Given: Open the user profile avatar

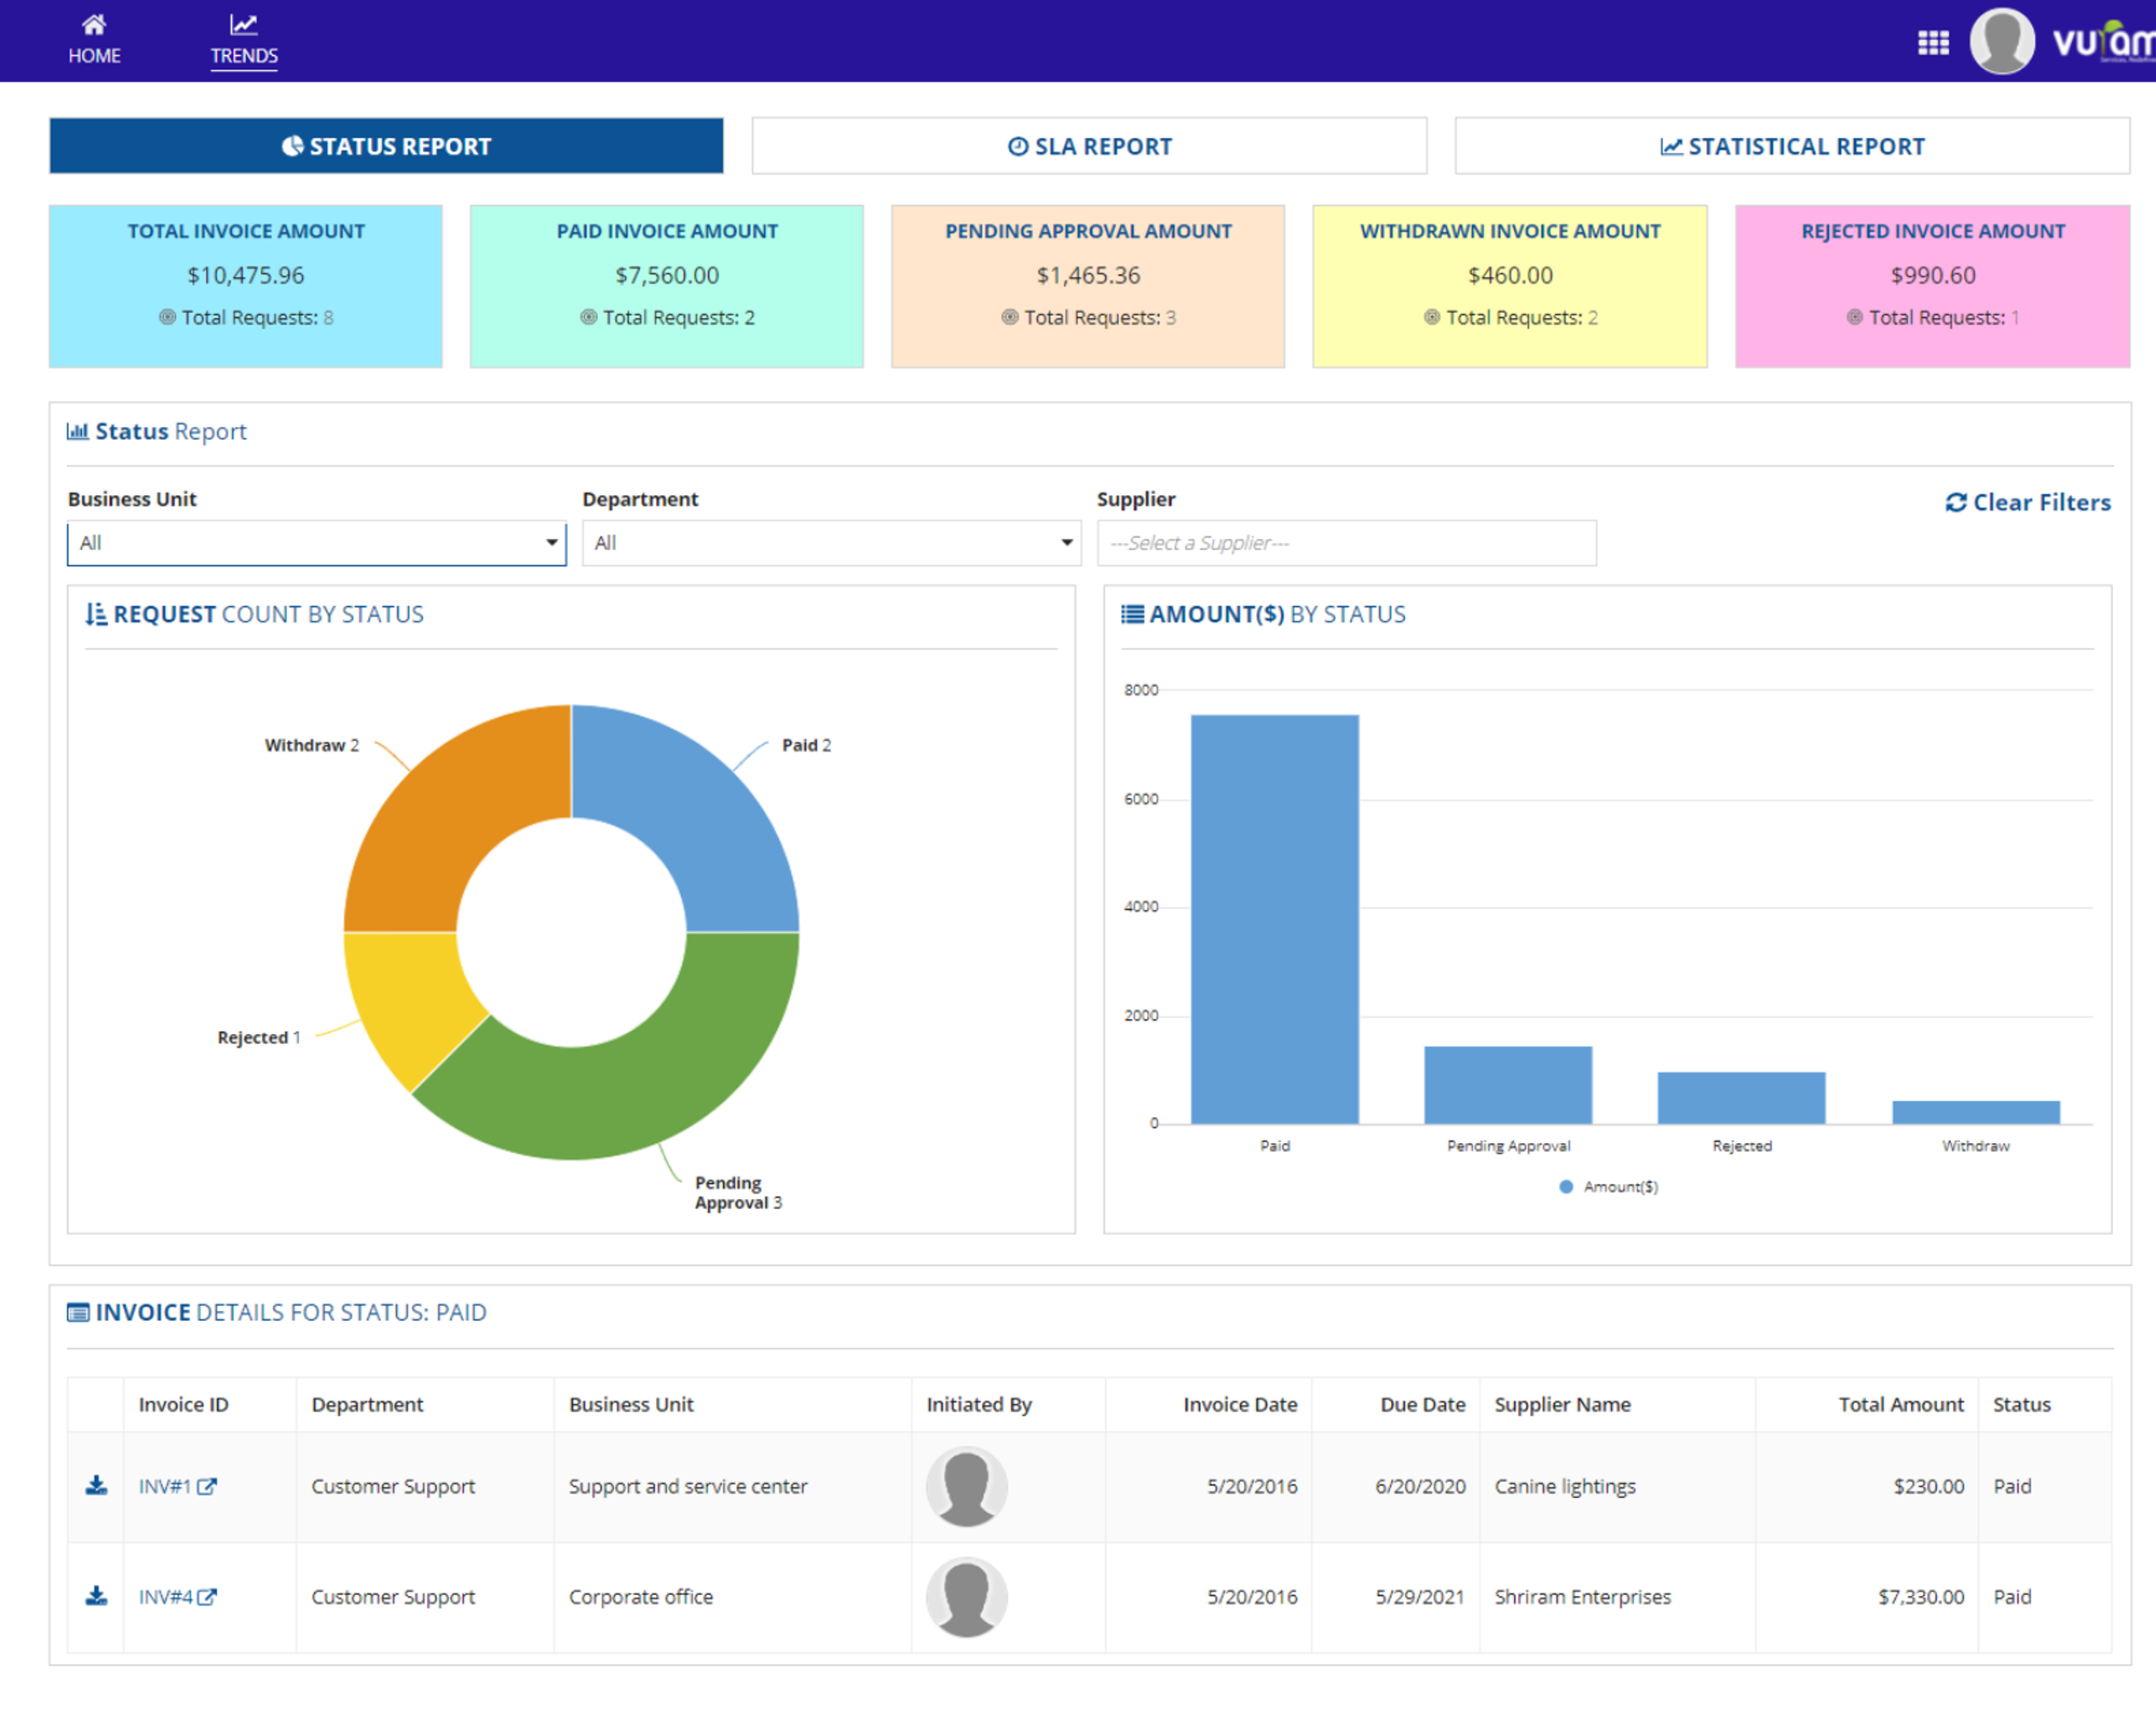Looking at the screenshot, I should click(2001, 41).
